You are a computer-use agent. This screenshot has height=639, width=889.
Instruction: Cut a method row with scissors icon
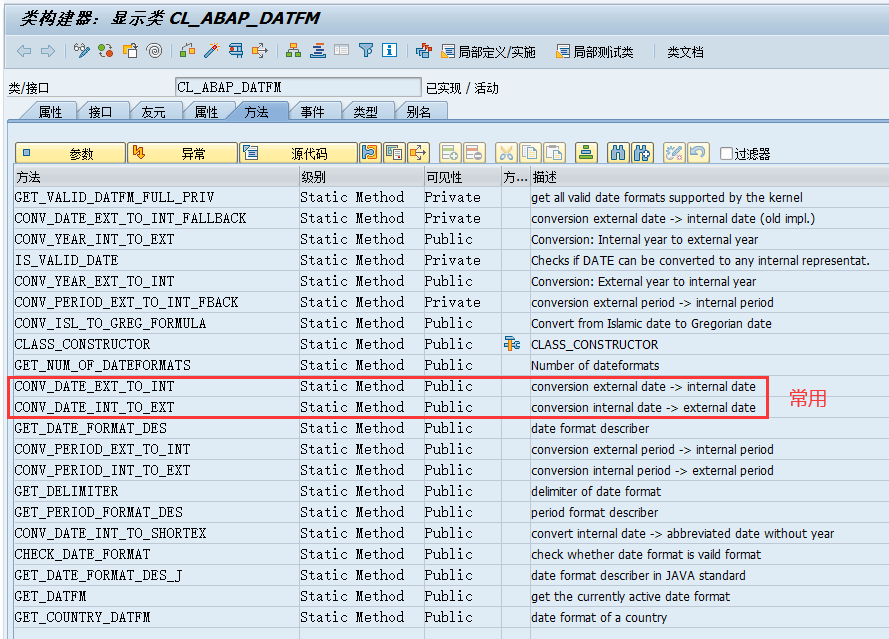click(x=505, y=152)
